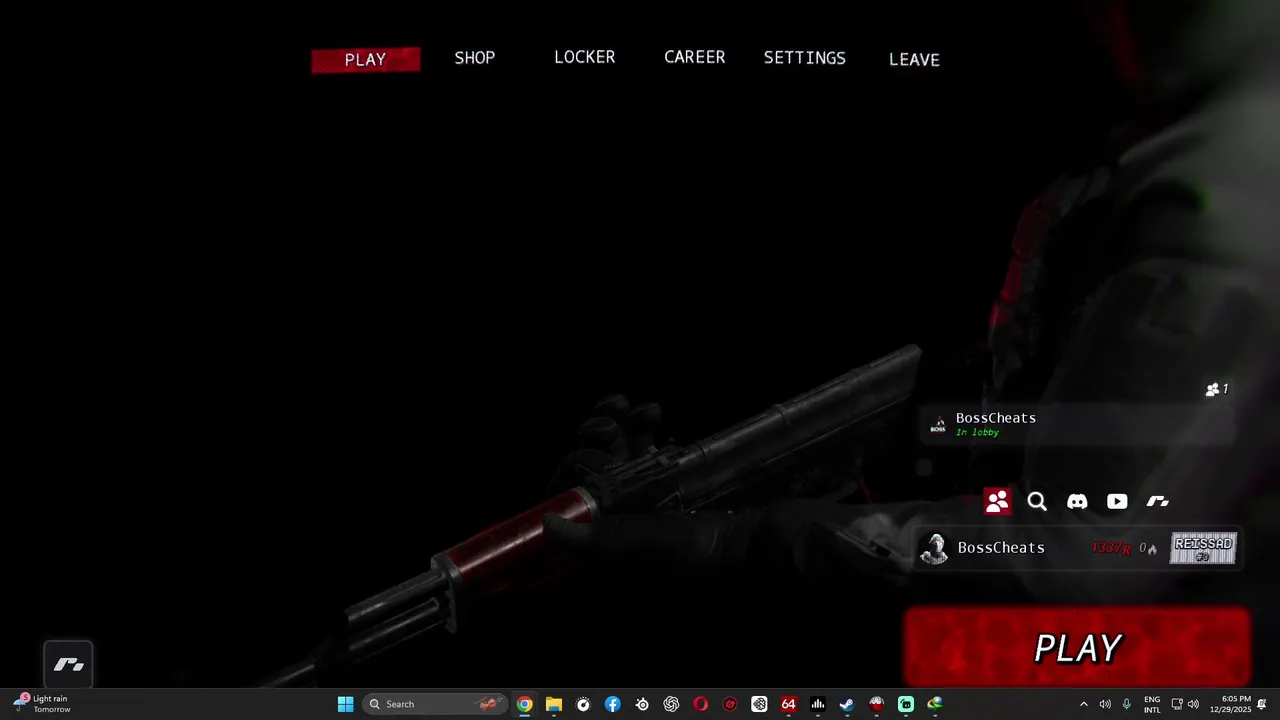Open Steam from the taskbar

pyautogui.click(x=847, y=704)
